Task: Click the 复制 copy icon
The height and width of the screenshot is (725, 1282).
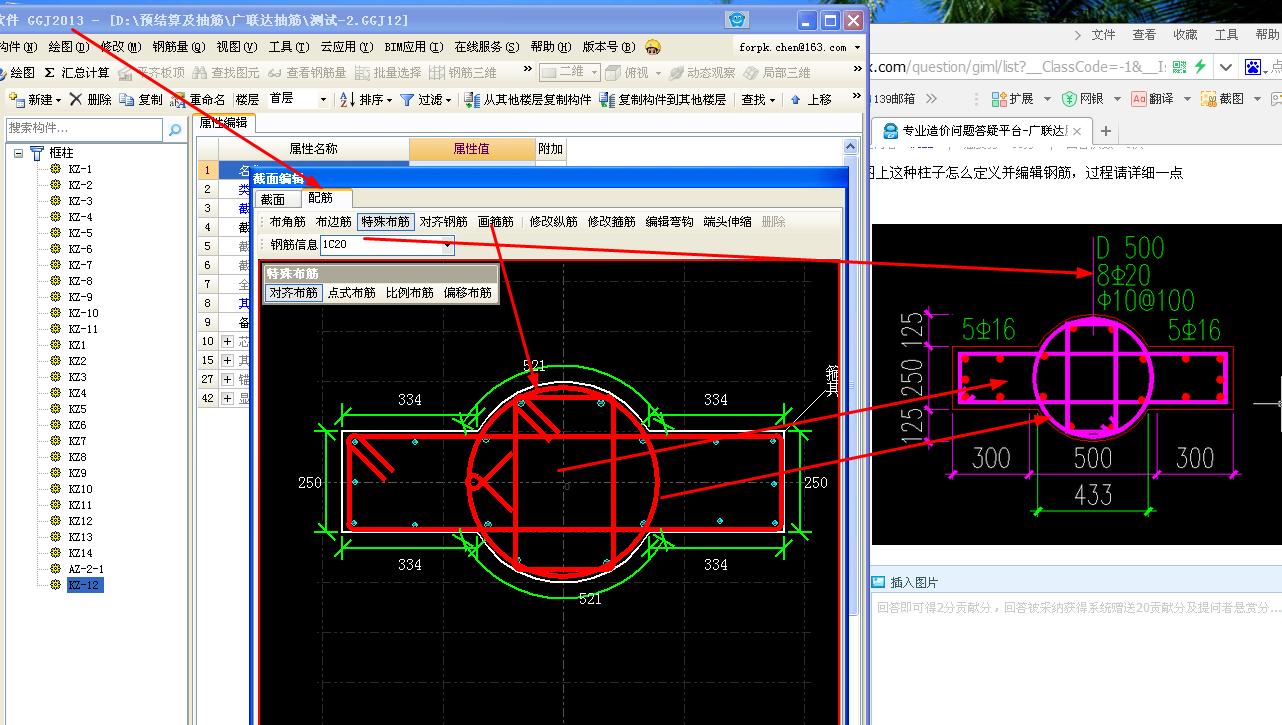Action: [x=127, y=100]
